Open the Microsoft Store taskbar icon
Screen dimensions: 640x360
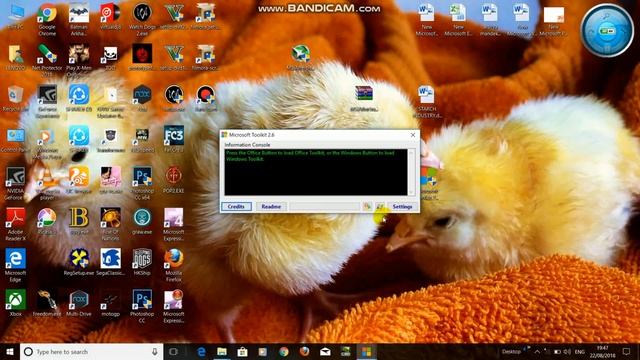[242, 351]
